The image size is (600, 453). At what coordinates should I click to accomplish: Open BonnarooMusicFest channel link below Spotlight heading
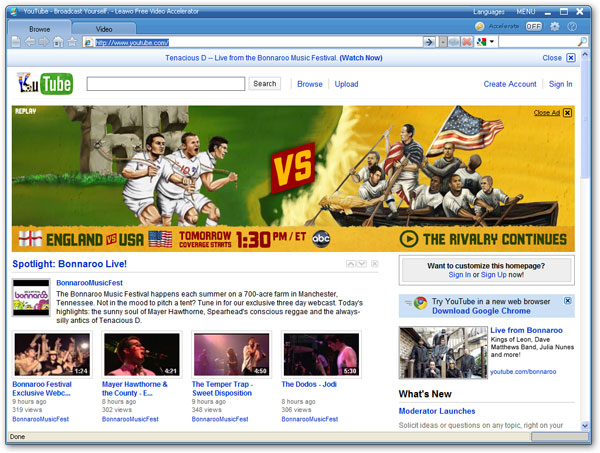(90, 283)
